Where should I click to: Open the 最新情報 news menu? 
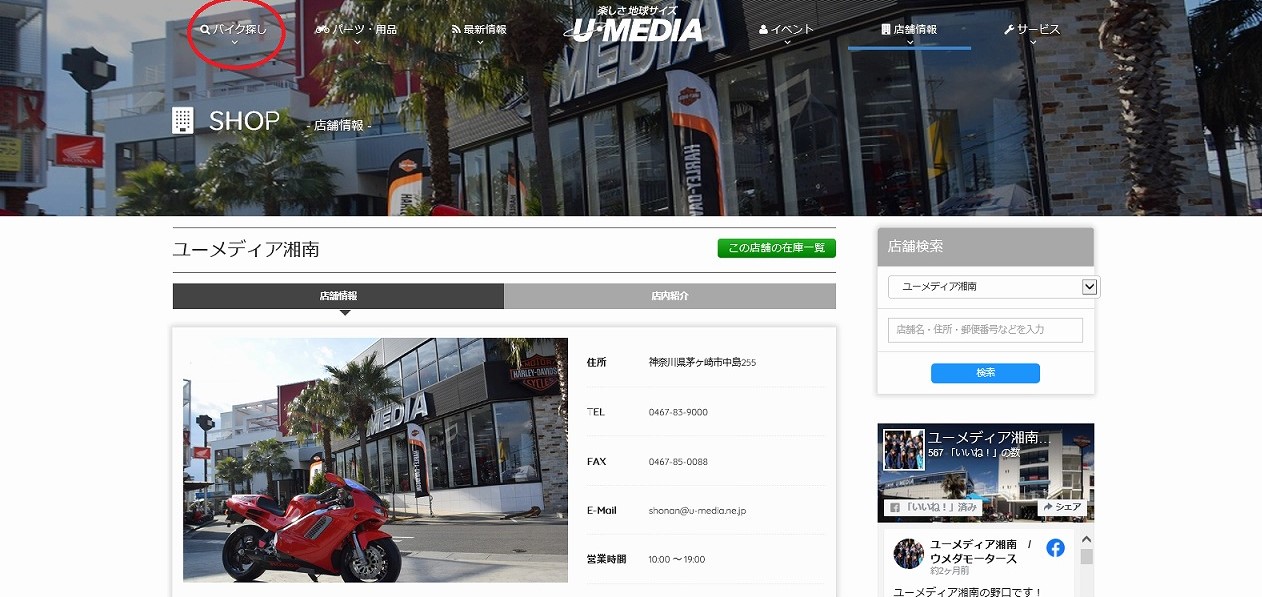coord(479,30)
